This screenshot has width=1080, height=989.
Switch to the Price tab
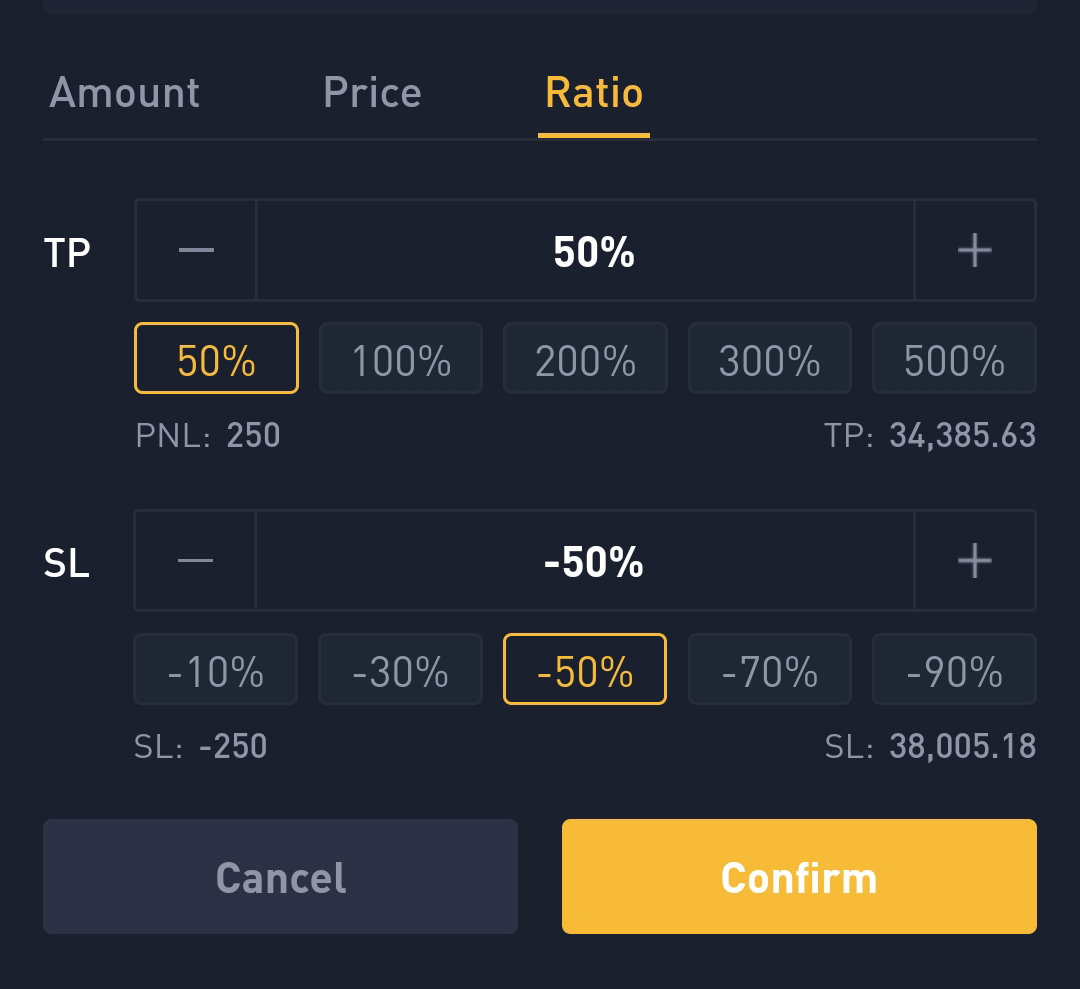[x=372, y=93]
